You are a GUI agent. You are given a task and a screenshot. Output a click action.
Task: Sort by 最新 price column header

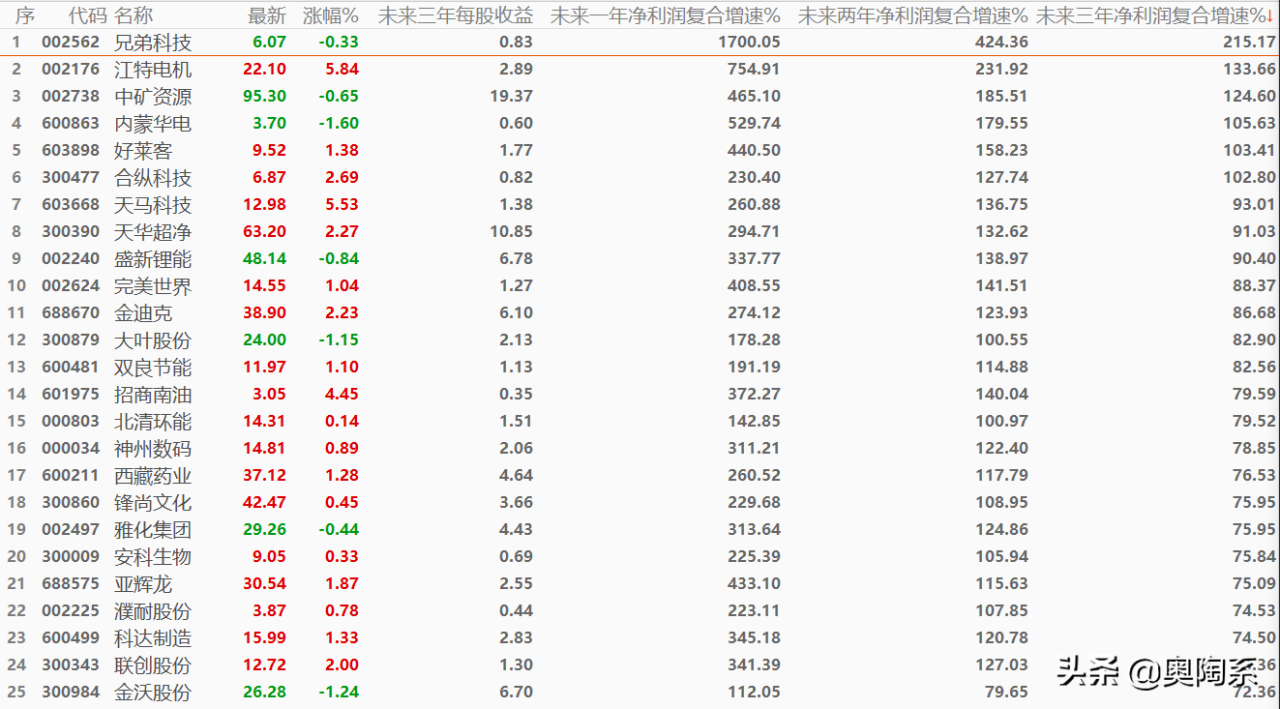(266, 16)
